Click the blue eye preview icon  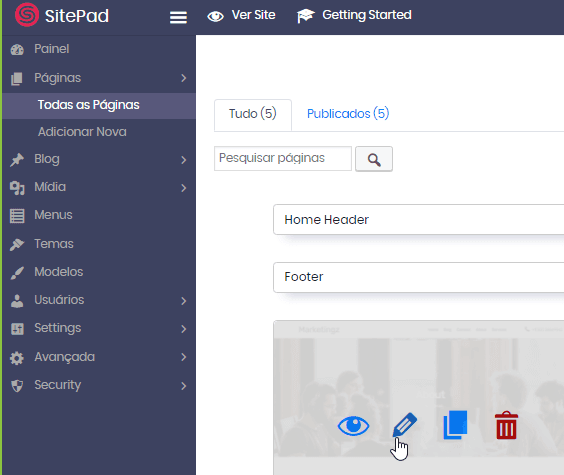click(x=353, y=426)
